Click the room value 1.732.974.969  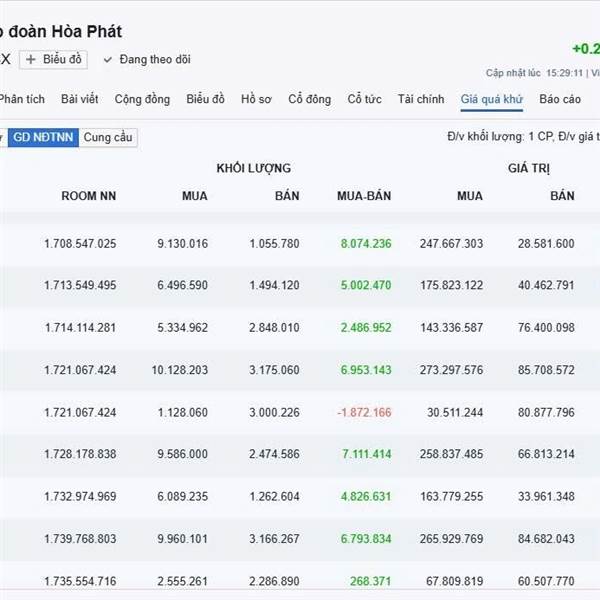(80, 497)
